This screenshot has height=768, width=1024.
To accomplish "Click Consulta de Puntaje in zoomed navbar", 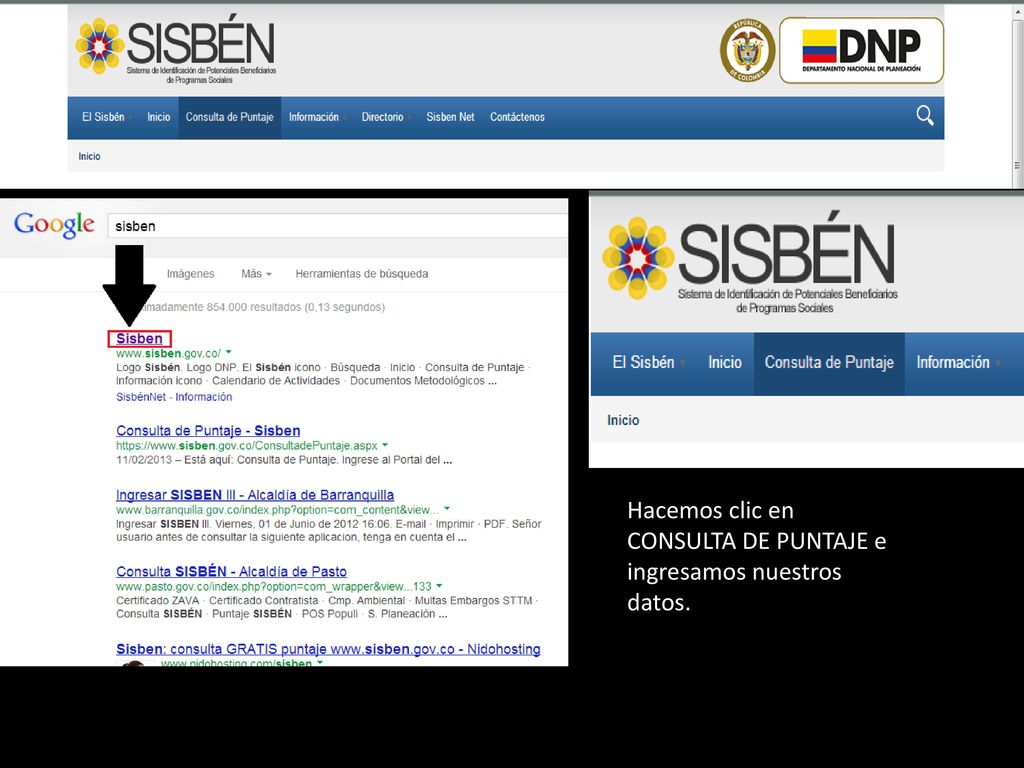I will (829, 362).
